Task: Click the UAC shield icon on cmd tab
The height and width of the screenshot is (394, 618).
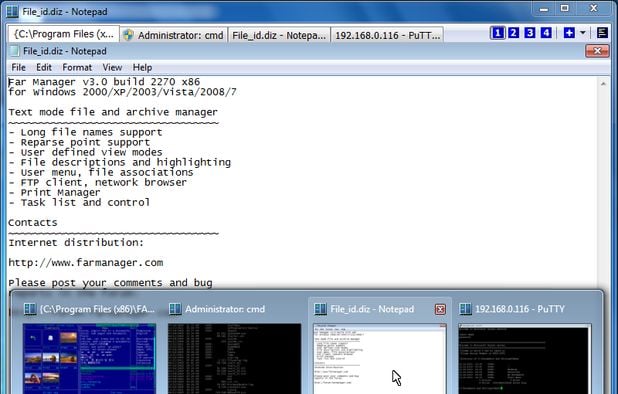Action: 128,35
